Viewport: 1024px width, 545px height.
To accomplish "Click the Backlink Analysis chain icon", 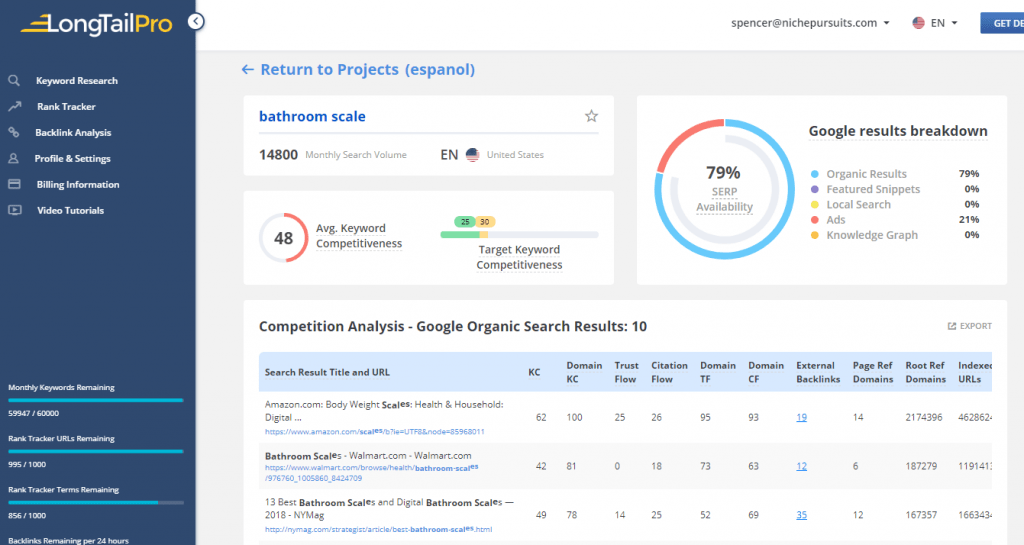I will coord(14,132).
